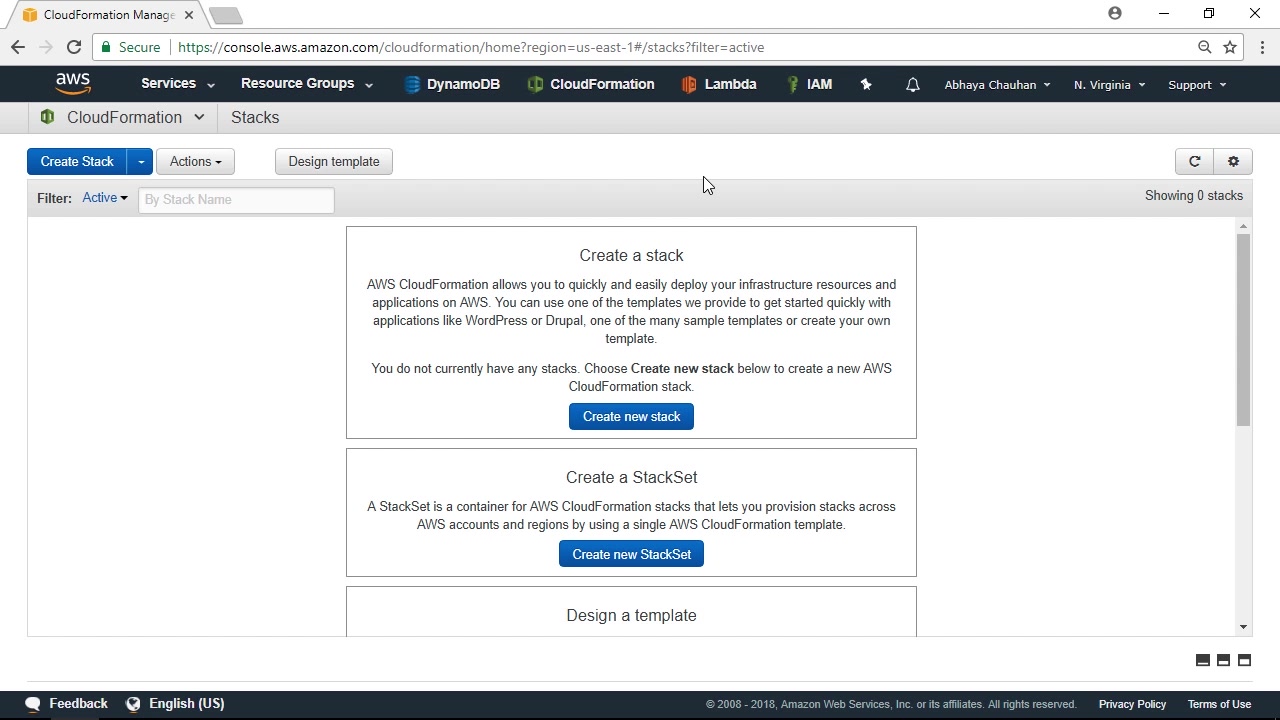Select English (US) language option

186,704
